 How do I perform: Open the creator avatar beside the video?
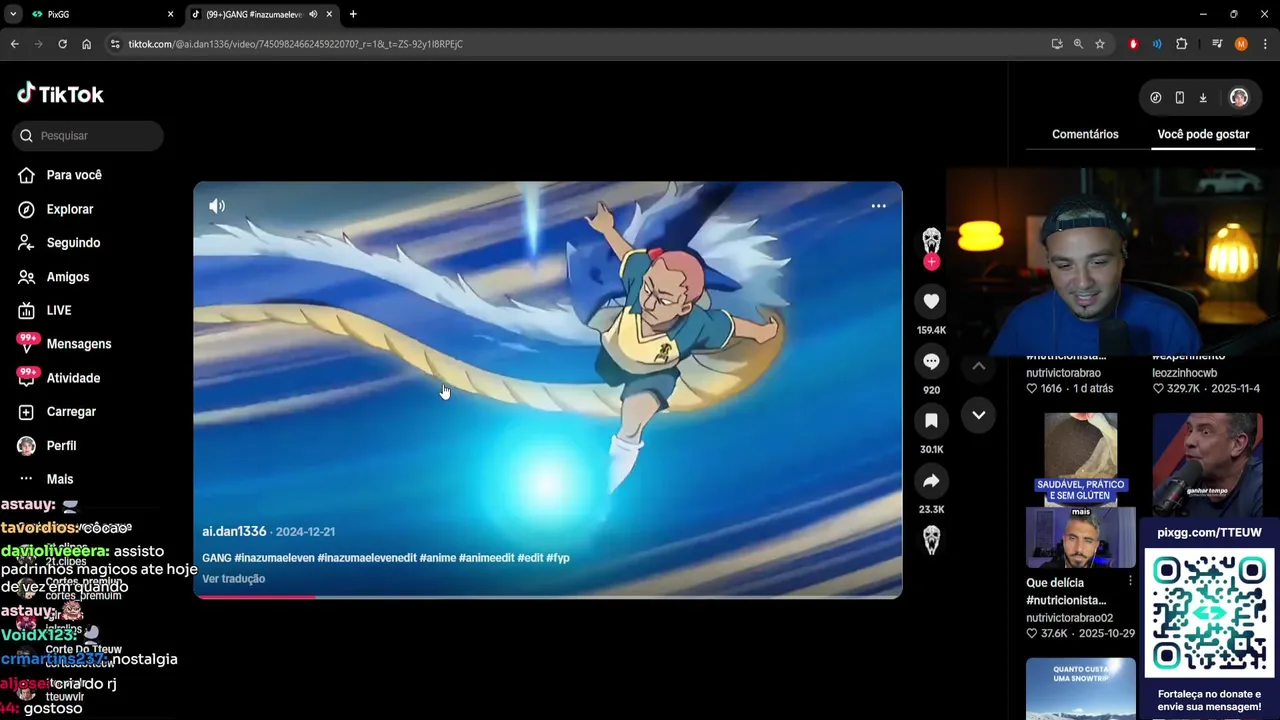coord(931,241)
